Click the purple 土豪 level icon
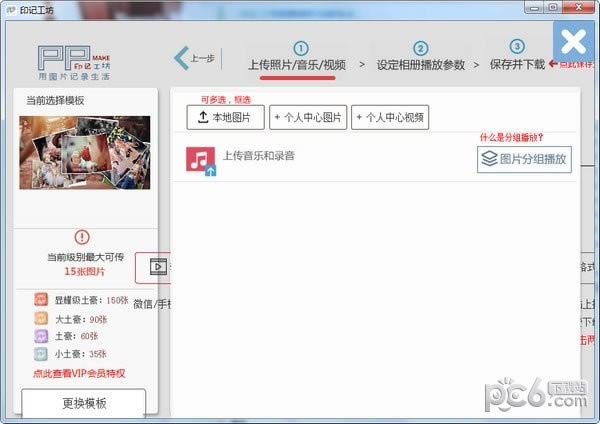This screenshot has width=600, height=424. 41,336
